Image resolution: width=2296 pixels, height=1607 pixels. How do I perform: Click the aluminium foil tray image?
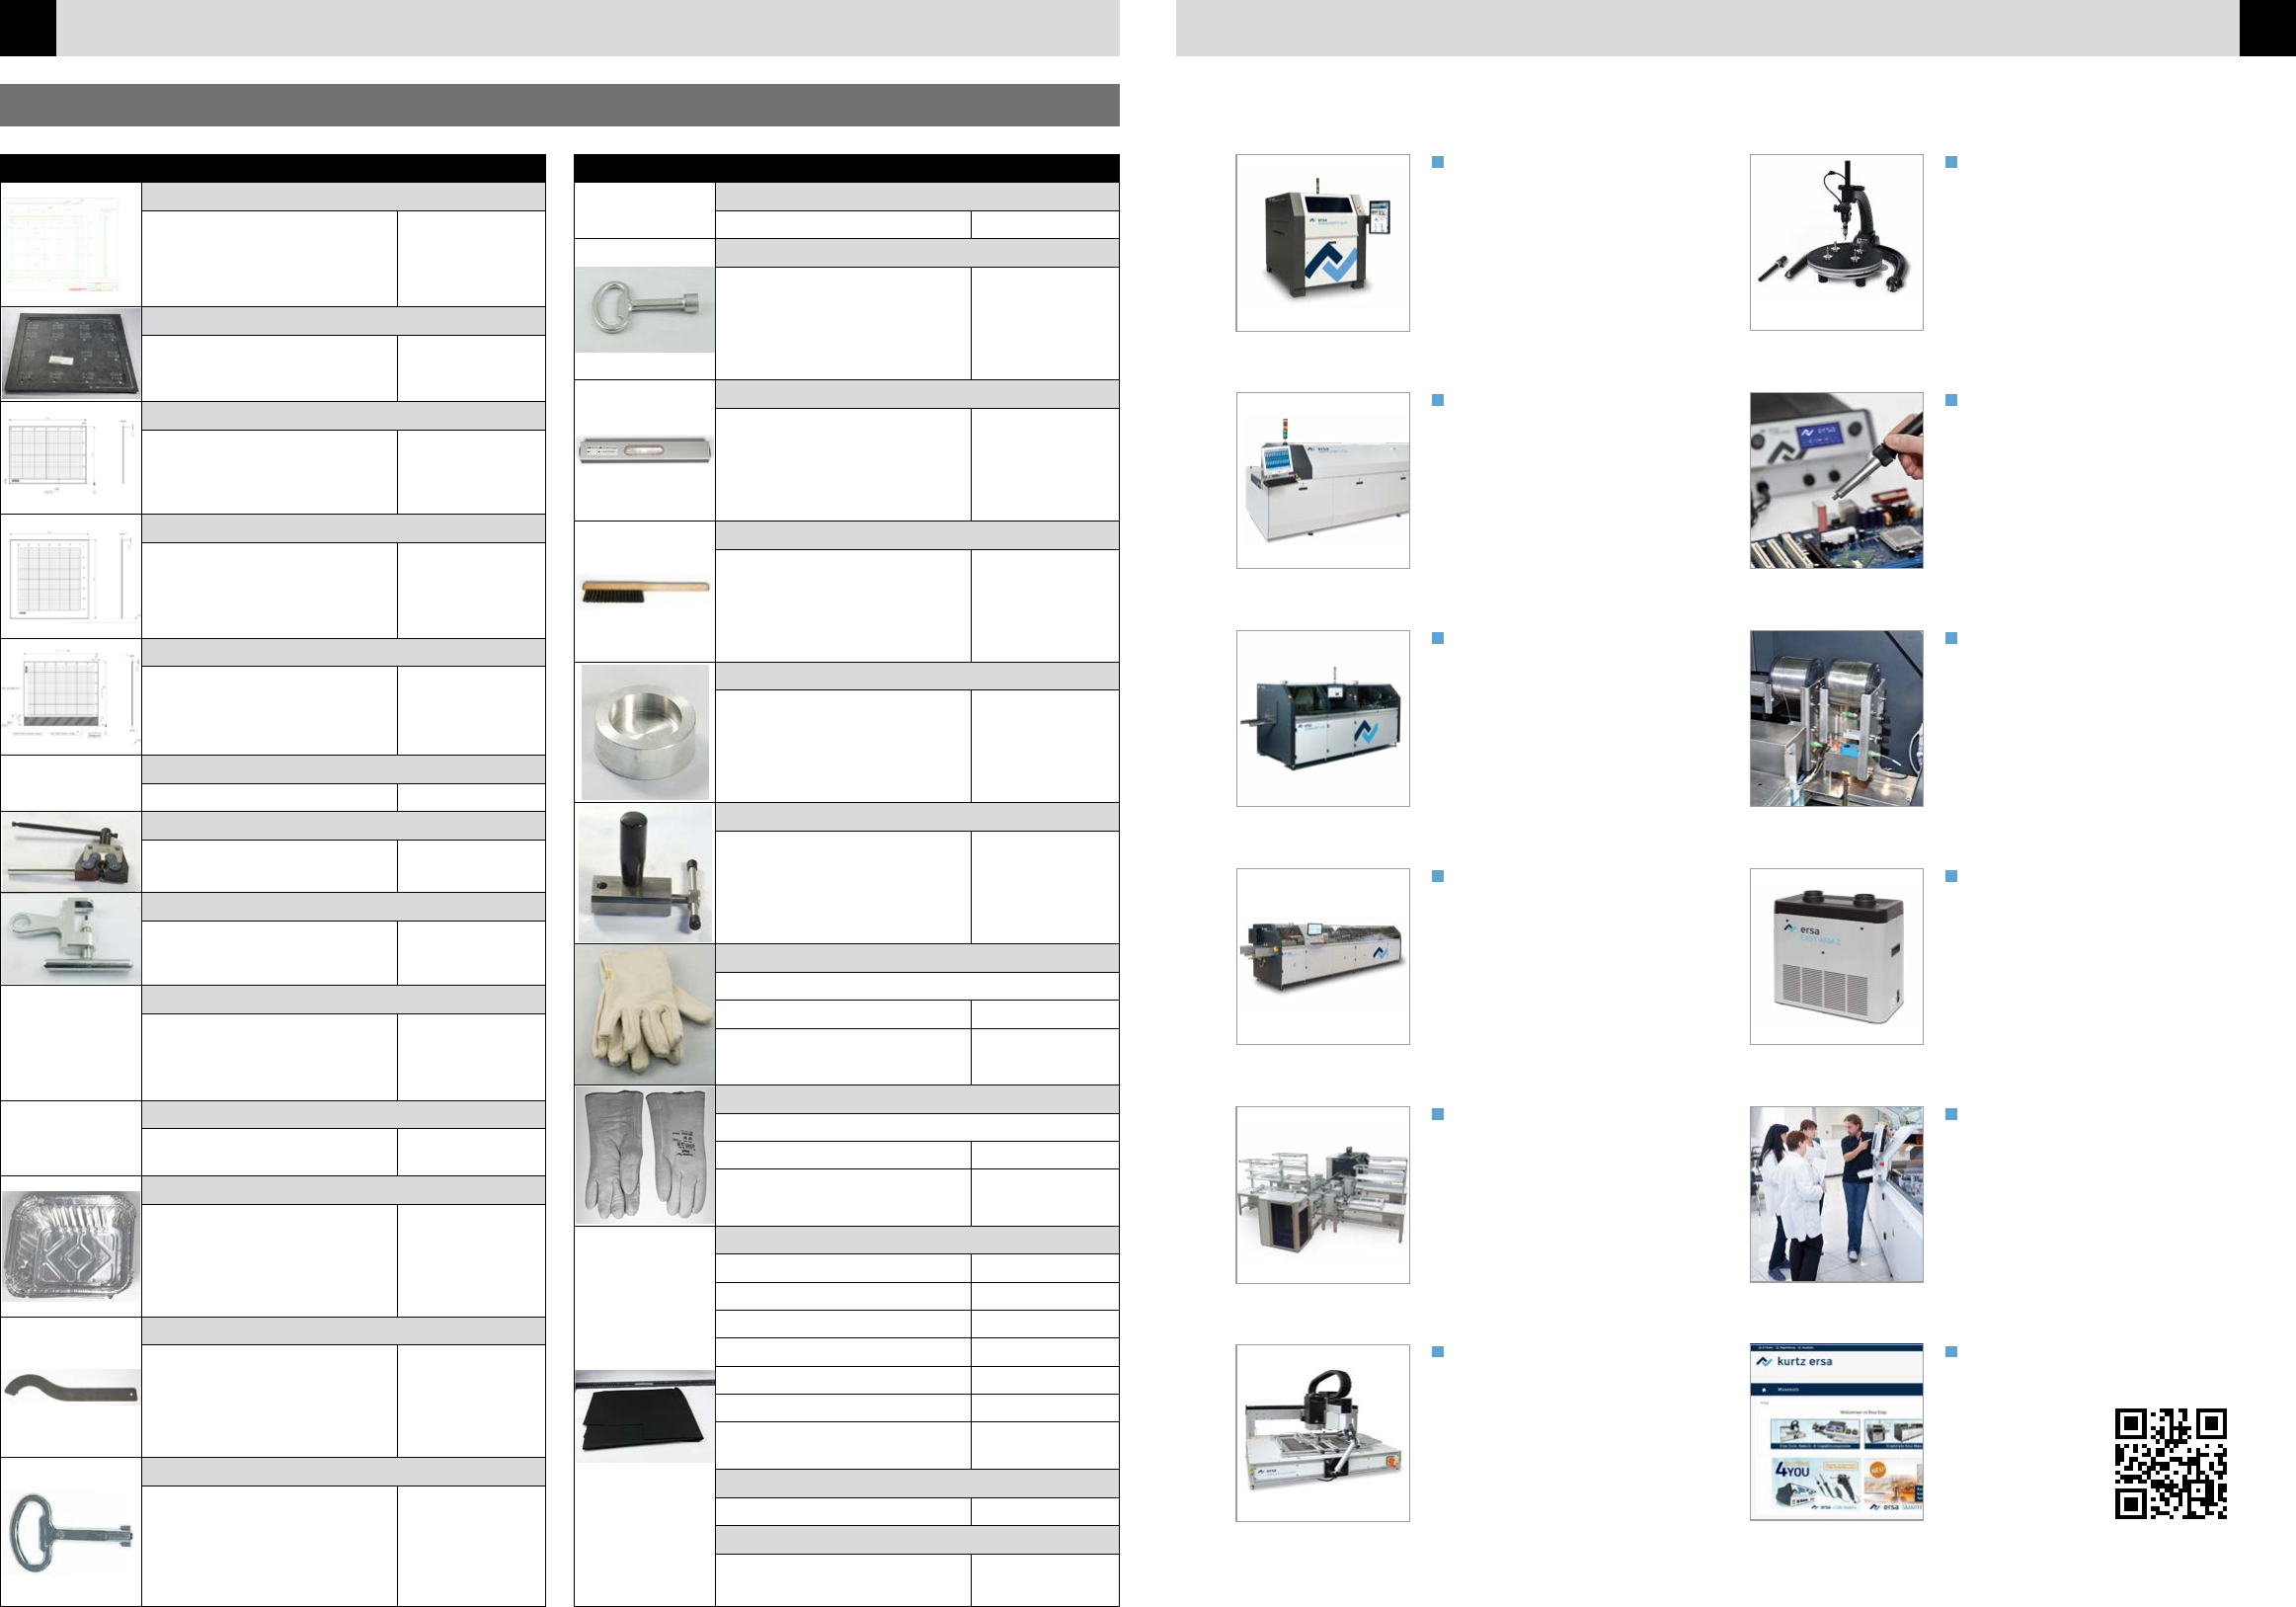coord(70,1245)
